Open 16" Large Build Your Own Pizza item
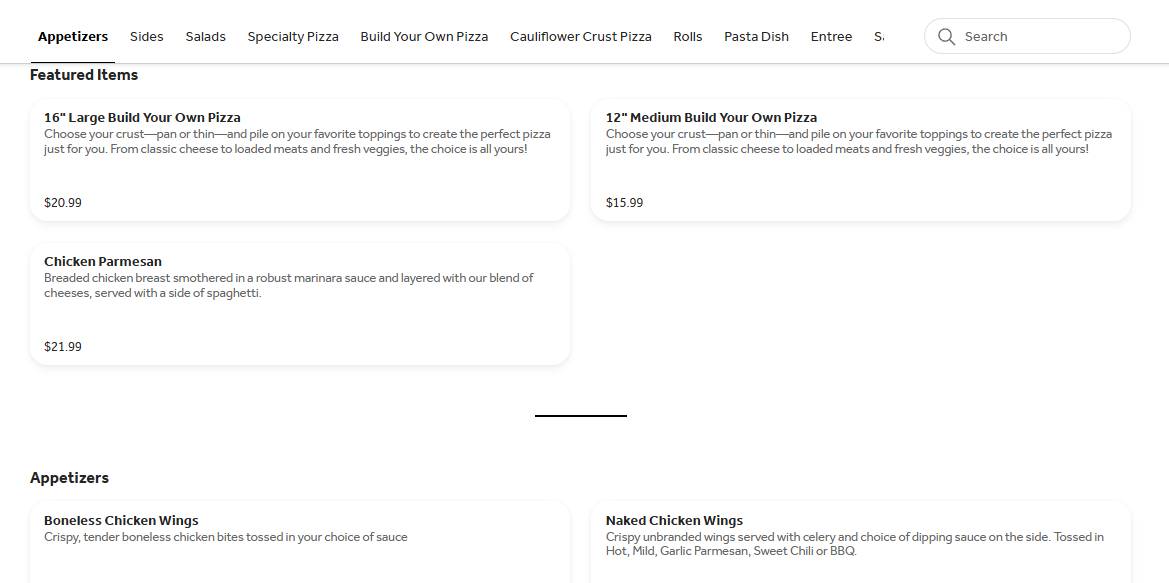The height and width of the screenshot is (583, 1169). [x=300, y=160]
